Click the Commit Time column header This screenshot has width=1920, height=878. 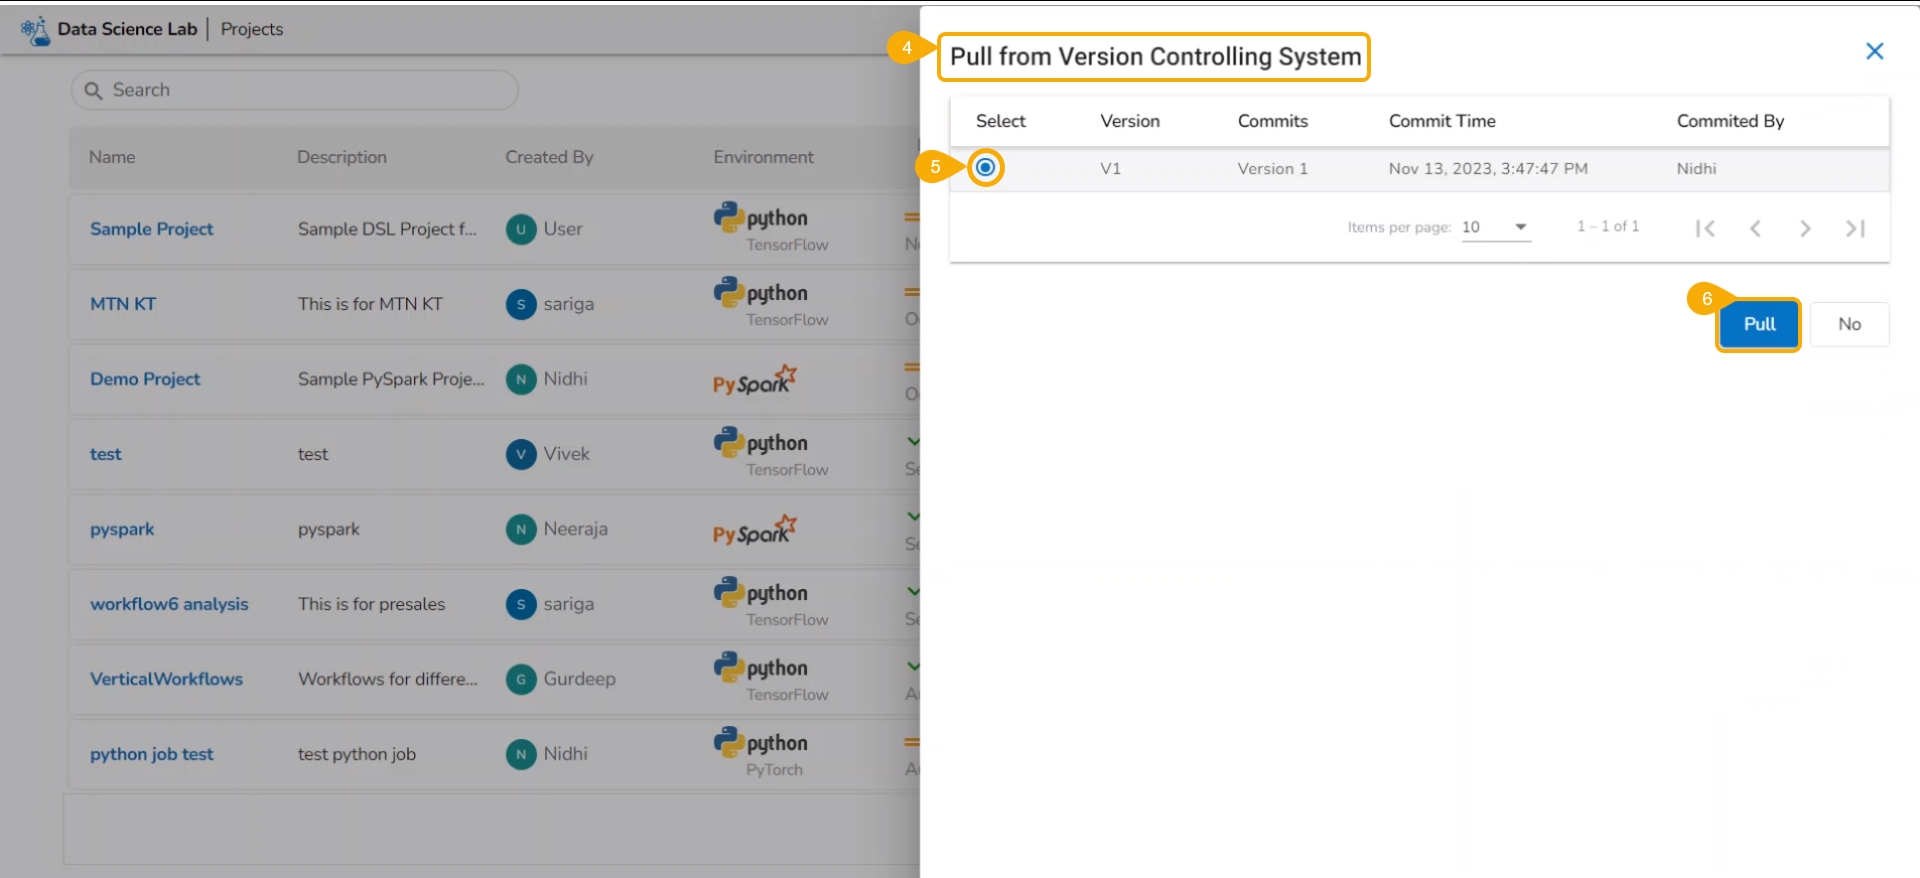tap(1441, 121)
